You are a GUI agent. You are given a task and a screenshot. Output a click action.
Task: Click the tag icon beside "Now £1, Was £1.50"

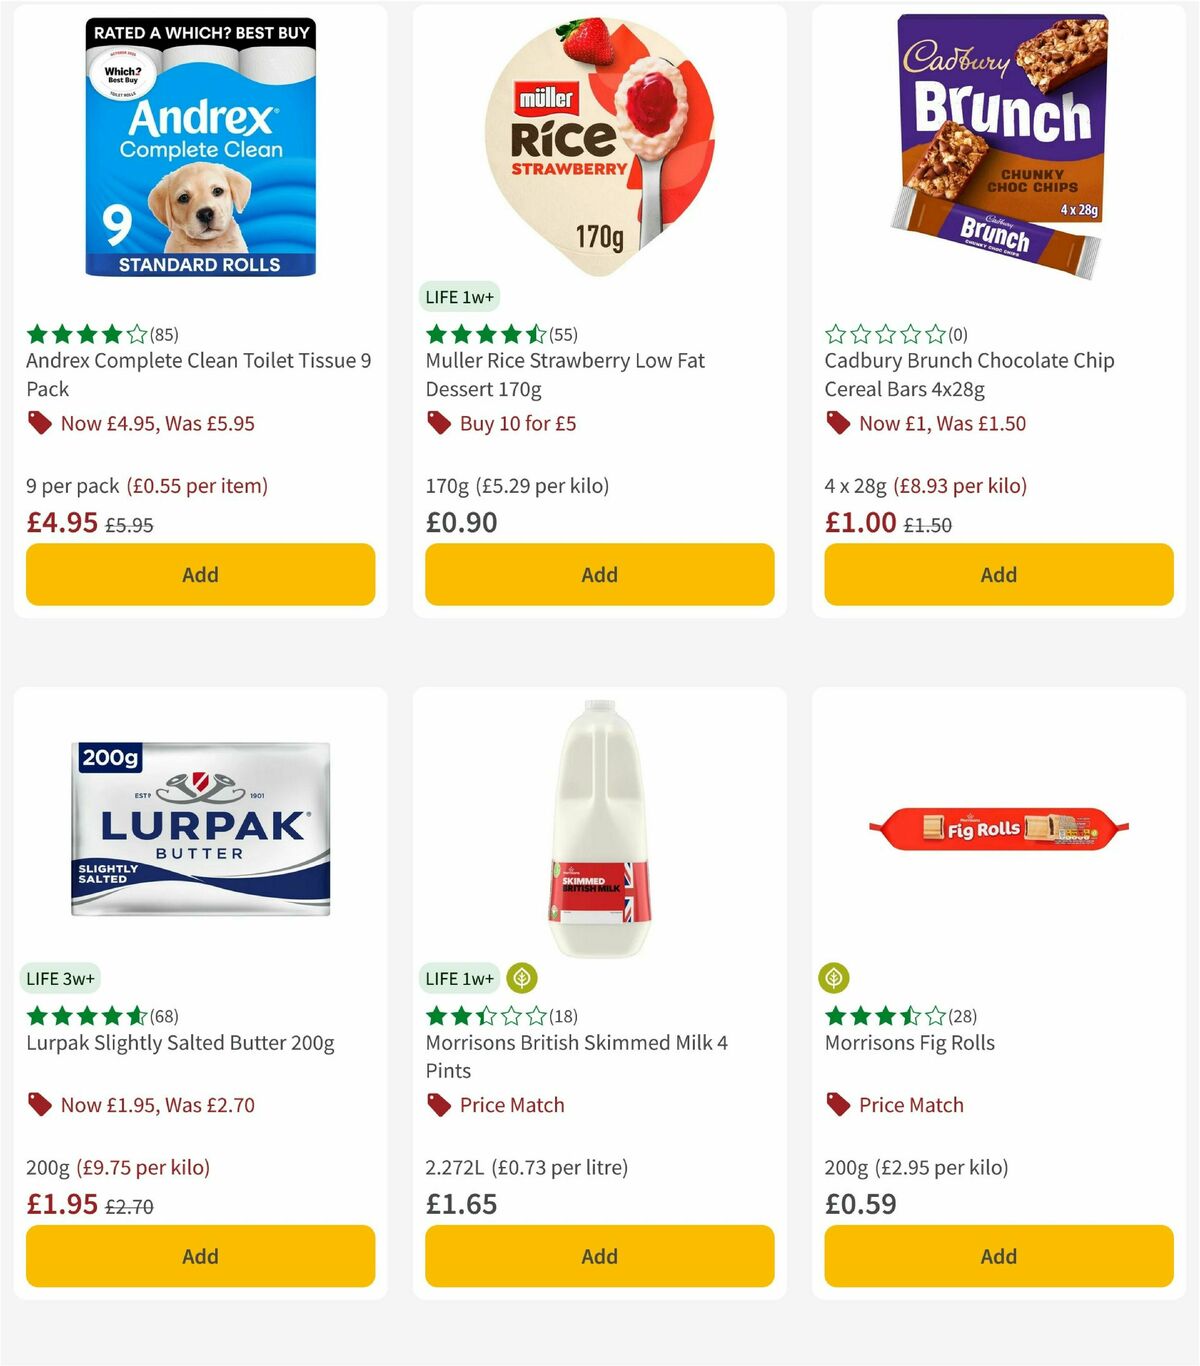click(839, 423)
